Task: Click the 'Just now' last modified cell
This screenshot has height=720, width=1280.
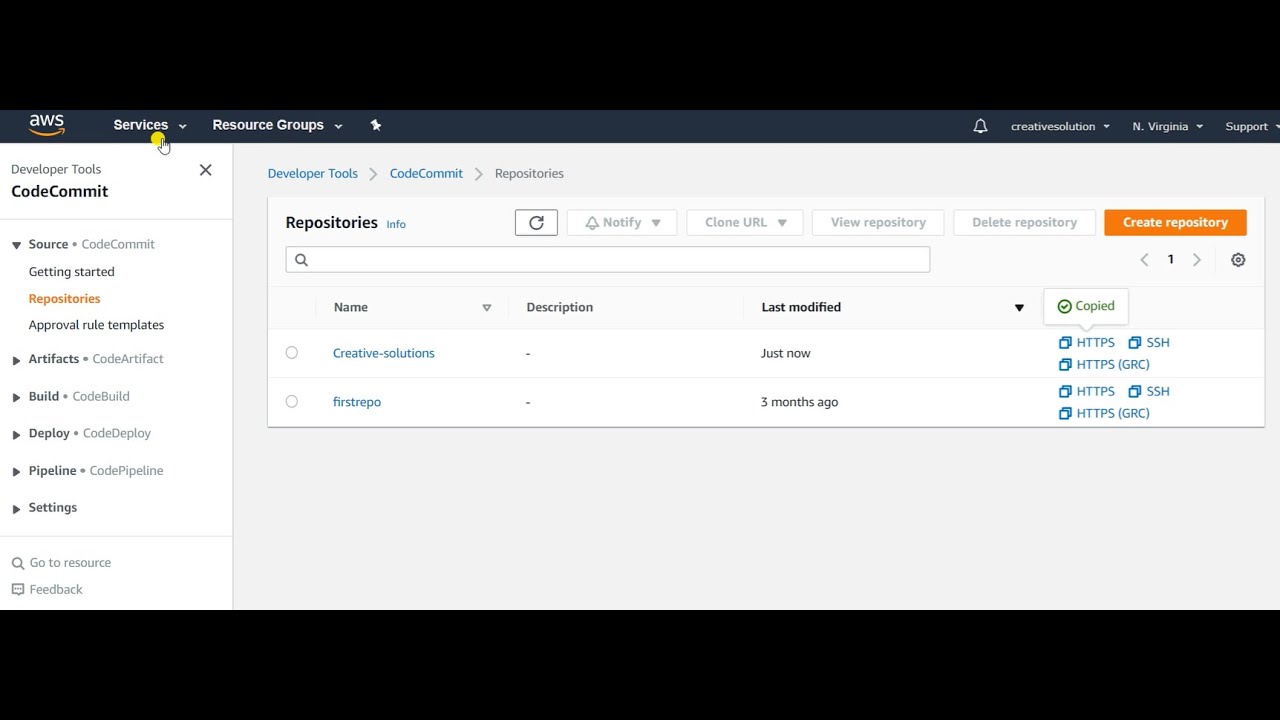Action: pyautogui.click(x=786, y=353)
